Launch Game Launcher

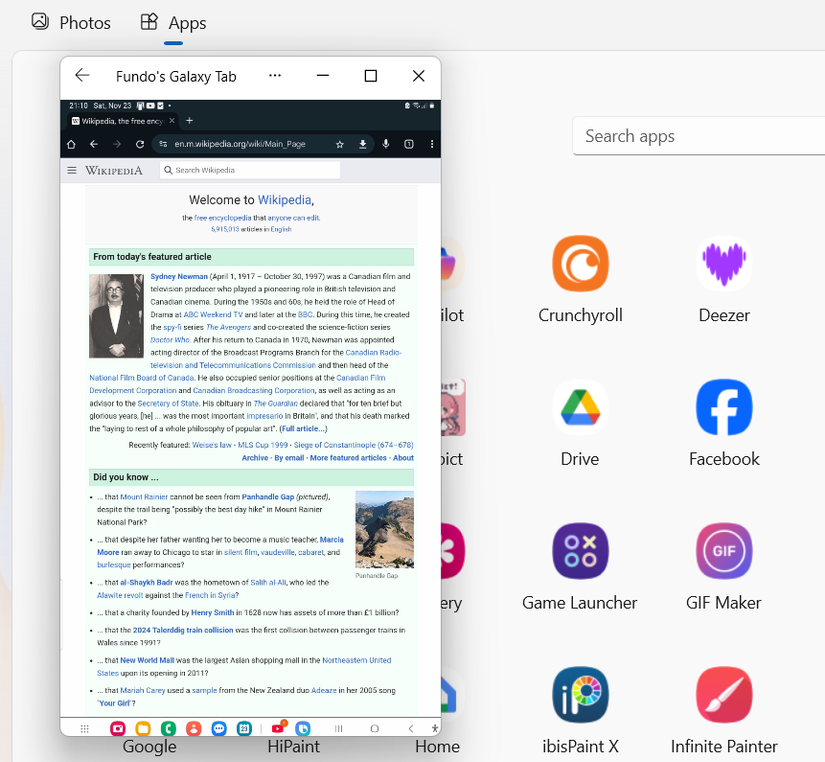coord(580,551)
